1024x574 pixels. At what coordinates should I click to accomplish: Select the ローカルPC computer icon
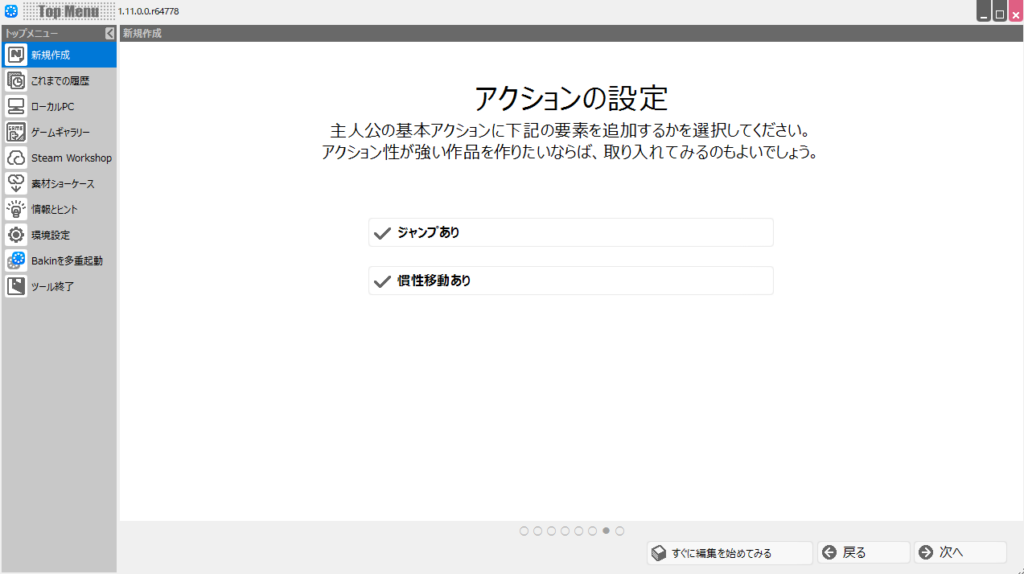[16, 107]
